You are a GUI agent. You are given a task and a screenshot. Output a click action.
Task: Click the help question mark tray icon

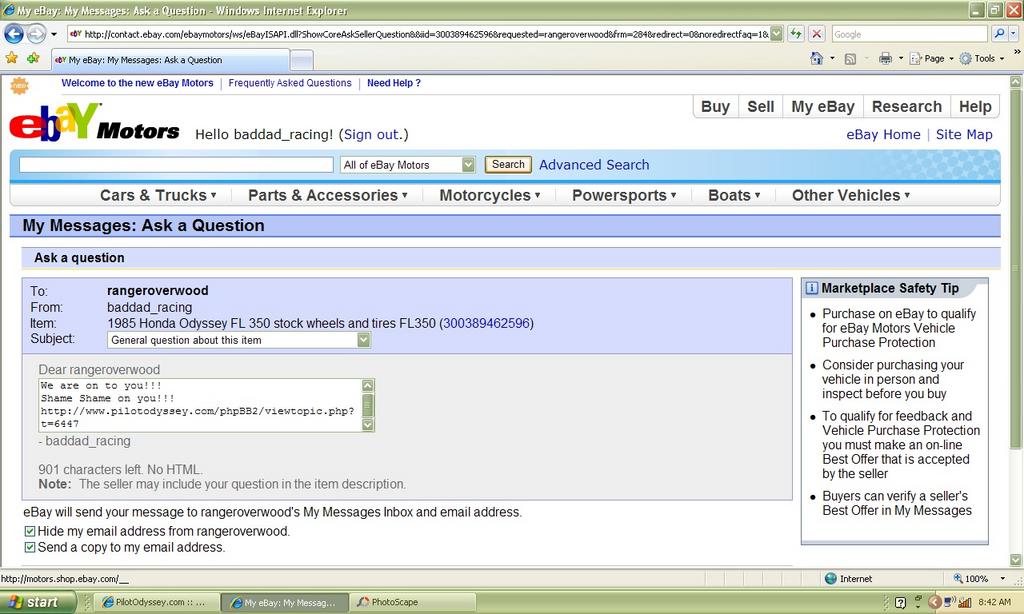tap(900, 602)
